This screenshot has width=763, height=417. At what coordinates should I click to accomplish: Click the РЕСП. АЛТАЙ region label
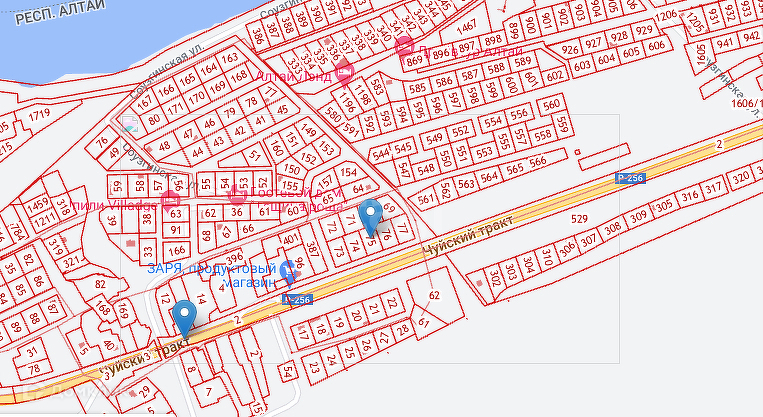coord(60,11)
